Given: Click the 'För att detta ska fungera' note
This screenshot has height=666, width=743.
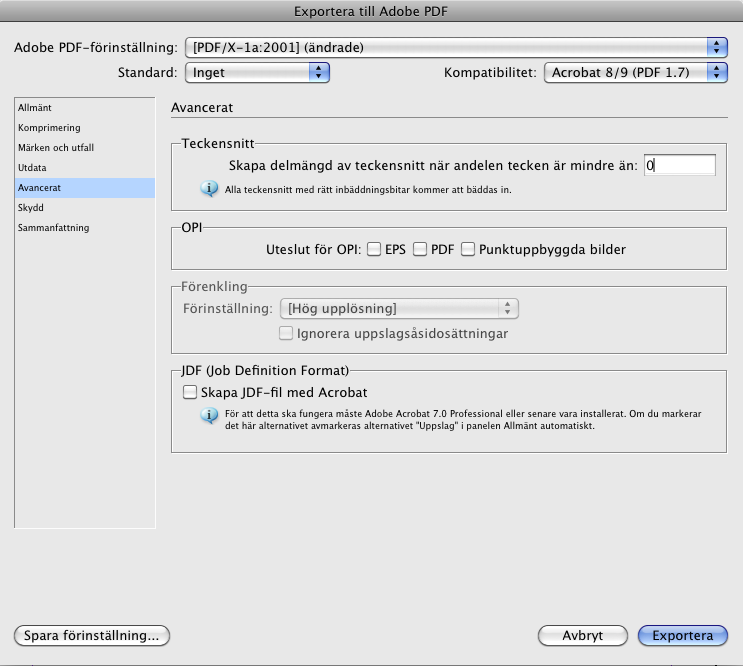Looking at the screenshot, I should coord(463,420).
